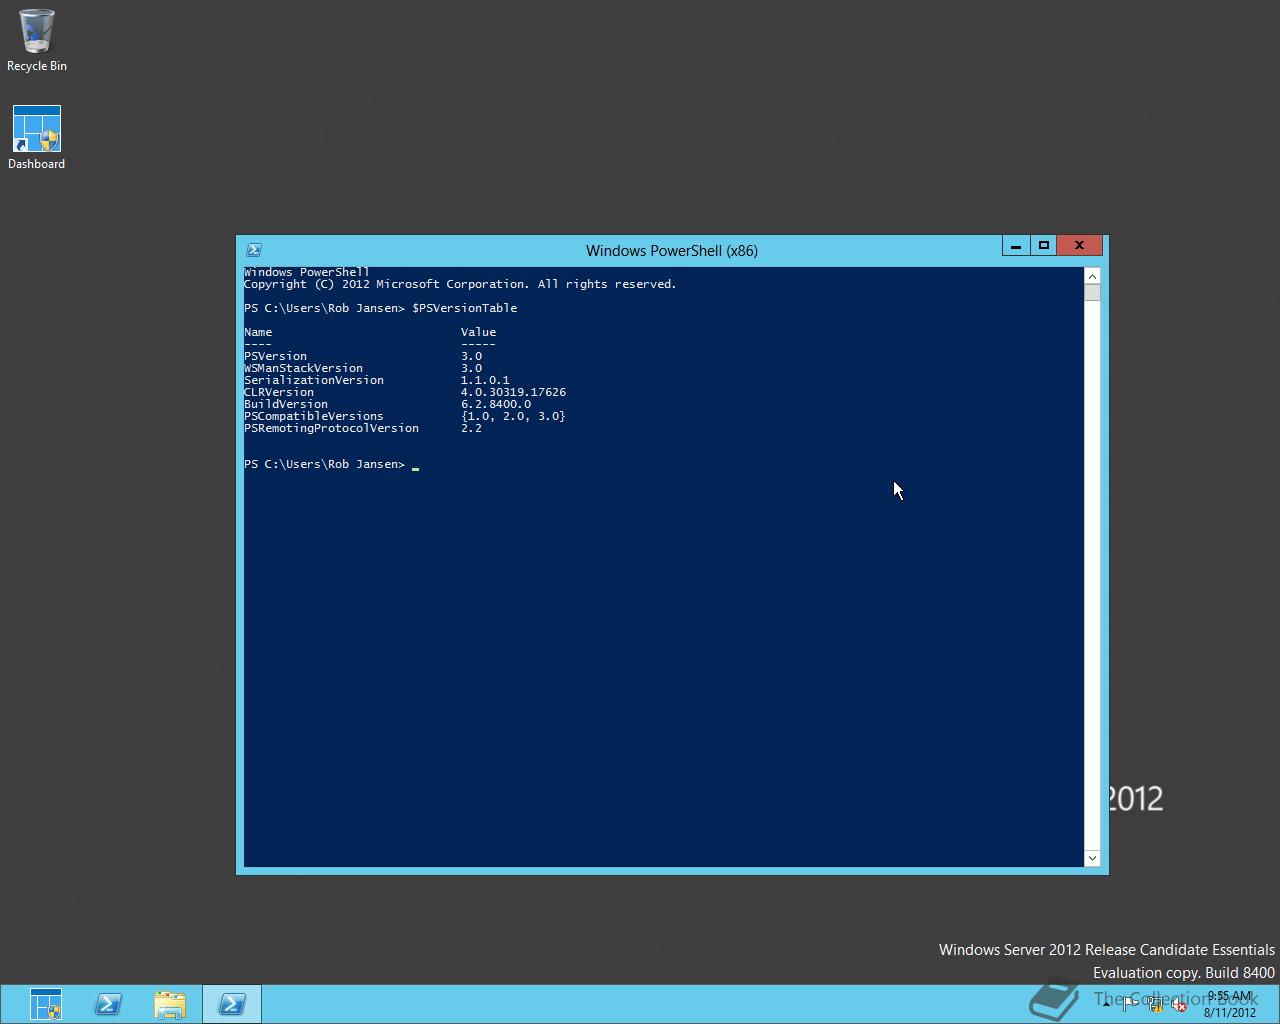The width and height of the screenshot is (1280, 1024).
Task: Click the BuildVersion value 6.2.8400.0
Action: (496, 404)
